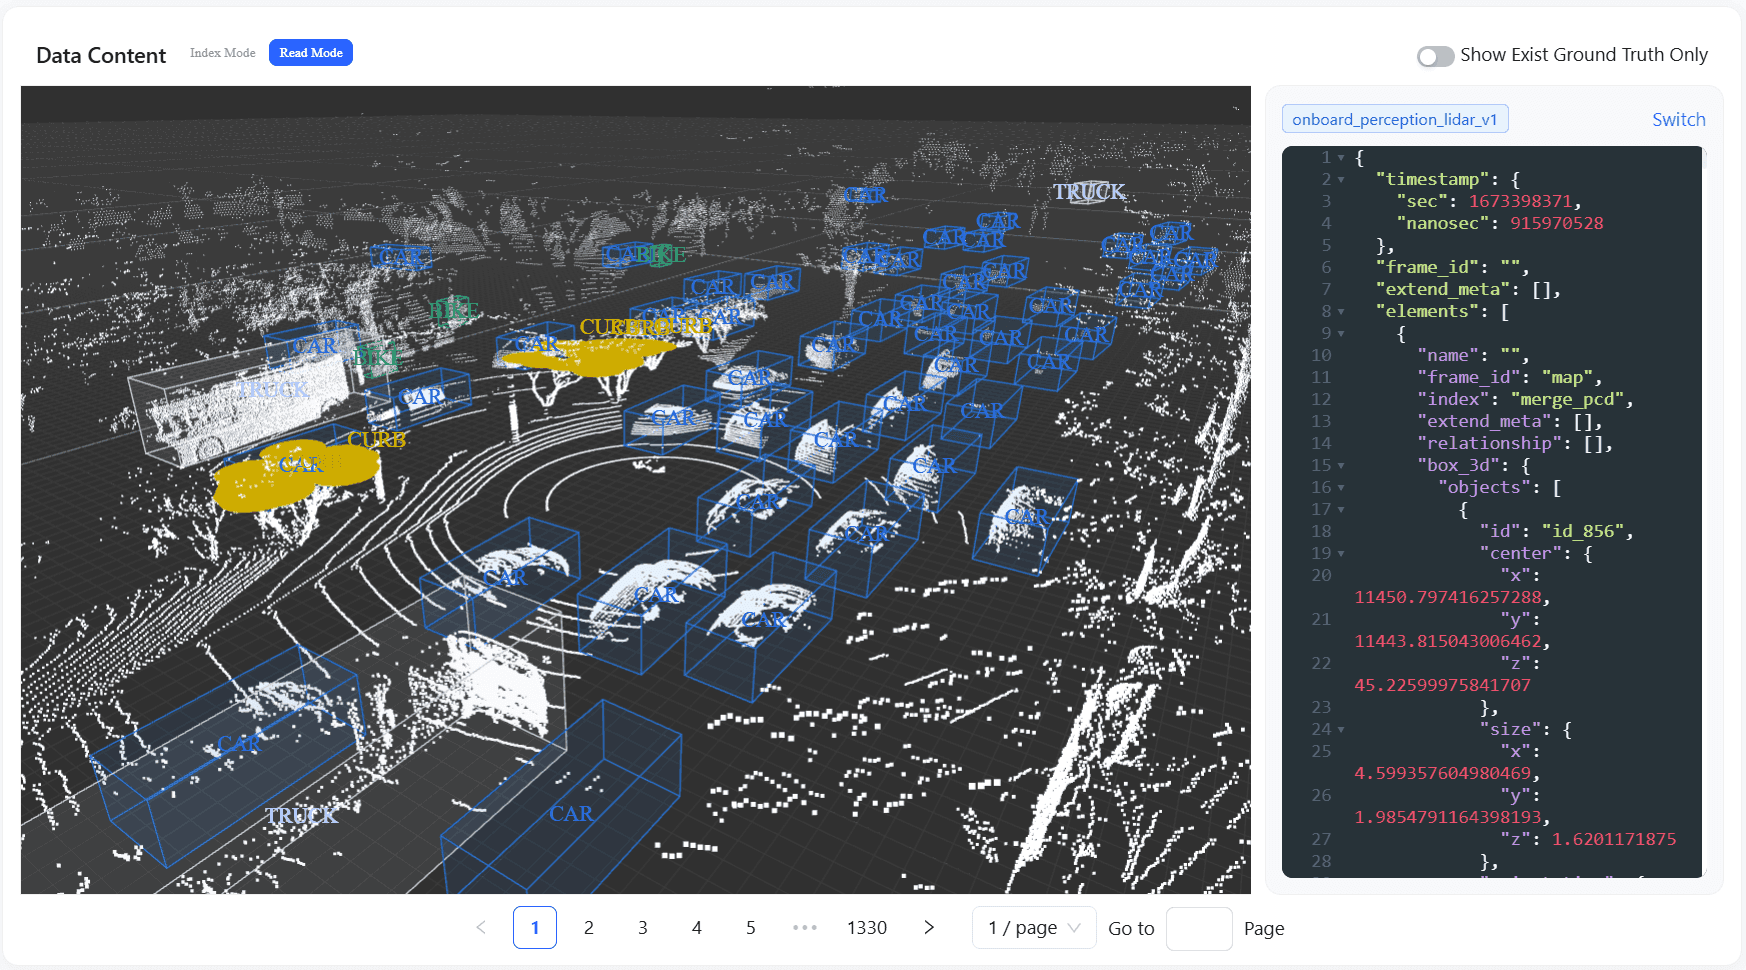Go to page 2

pos(589,928)
